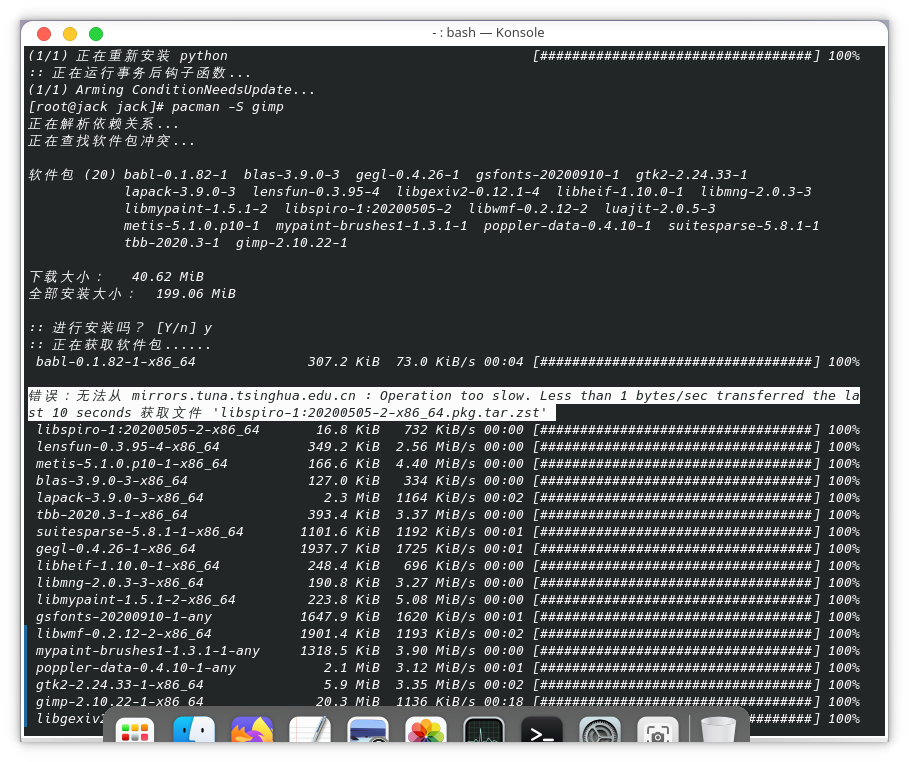Click the bash Konsole title bar
This screenshot has height=762, width=909.
488,33
